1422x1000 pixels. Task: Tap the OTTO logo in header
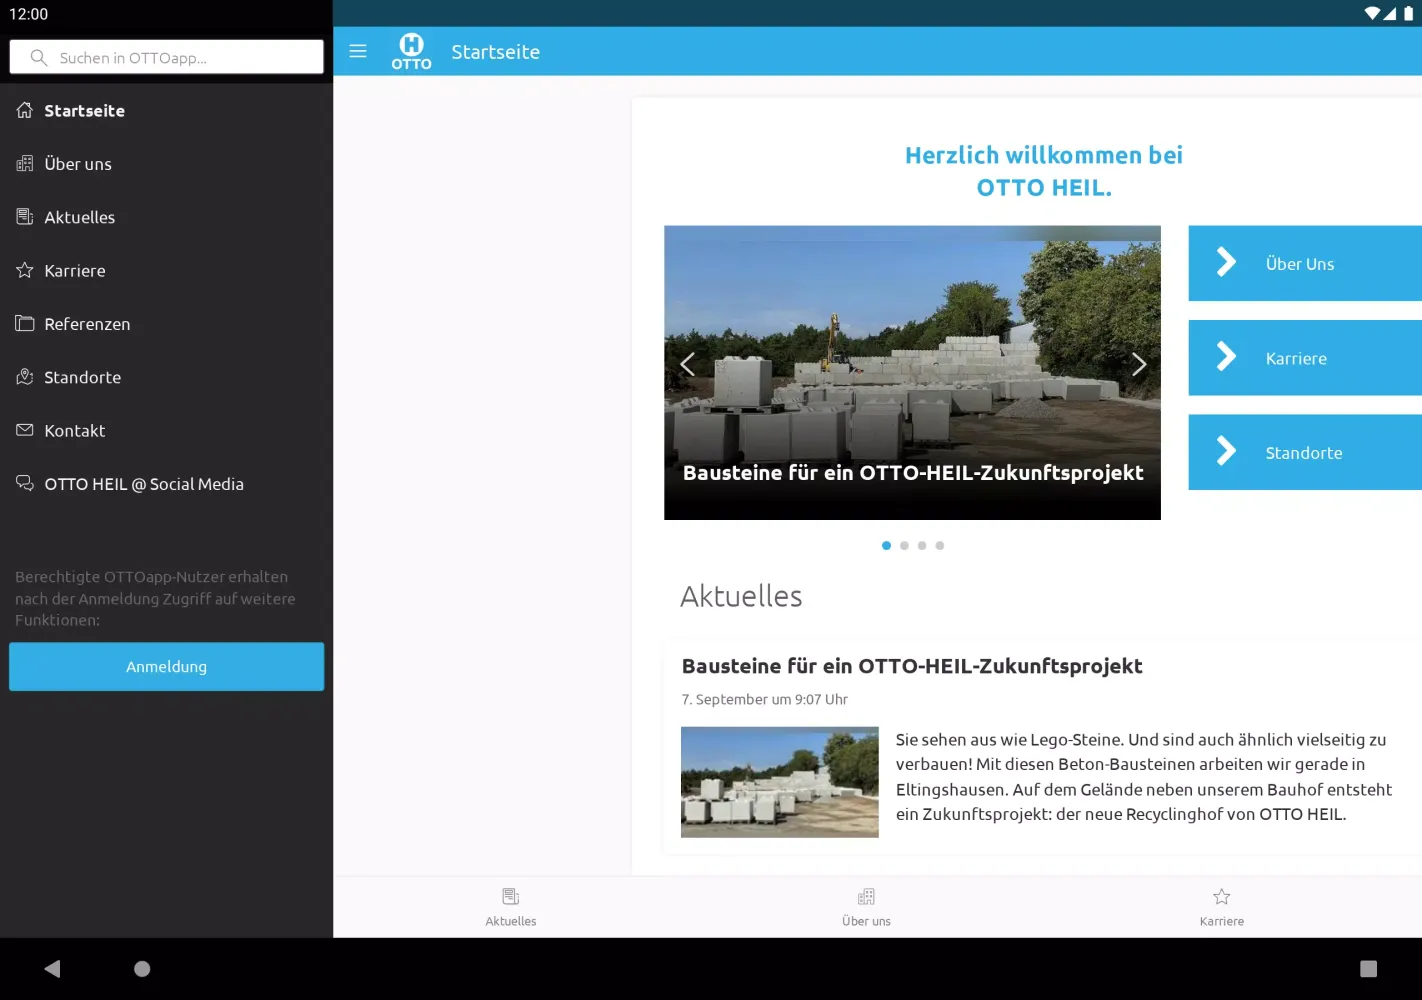pos(411,51)
